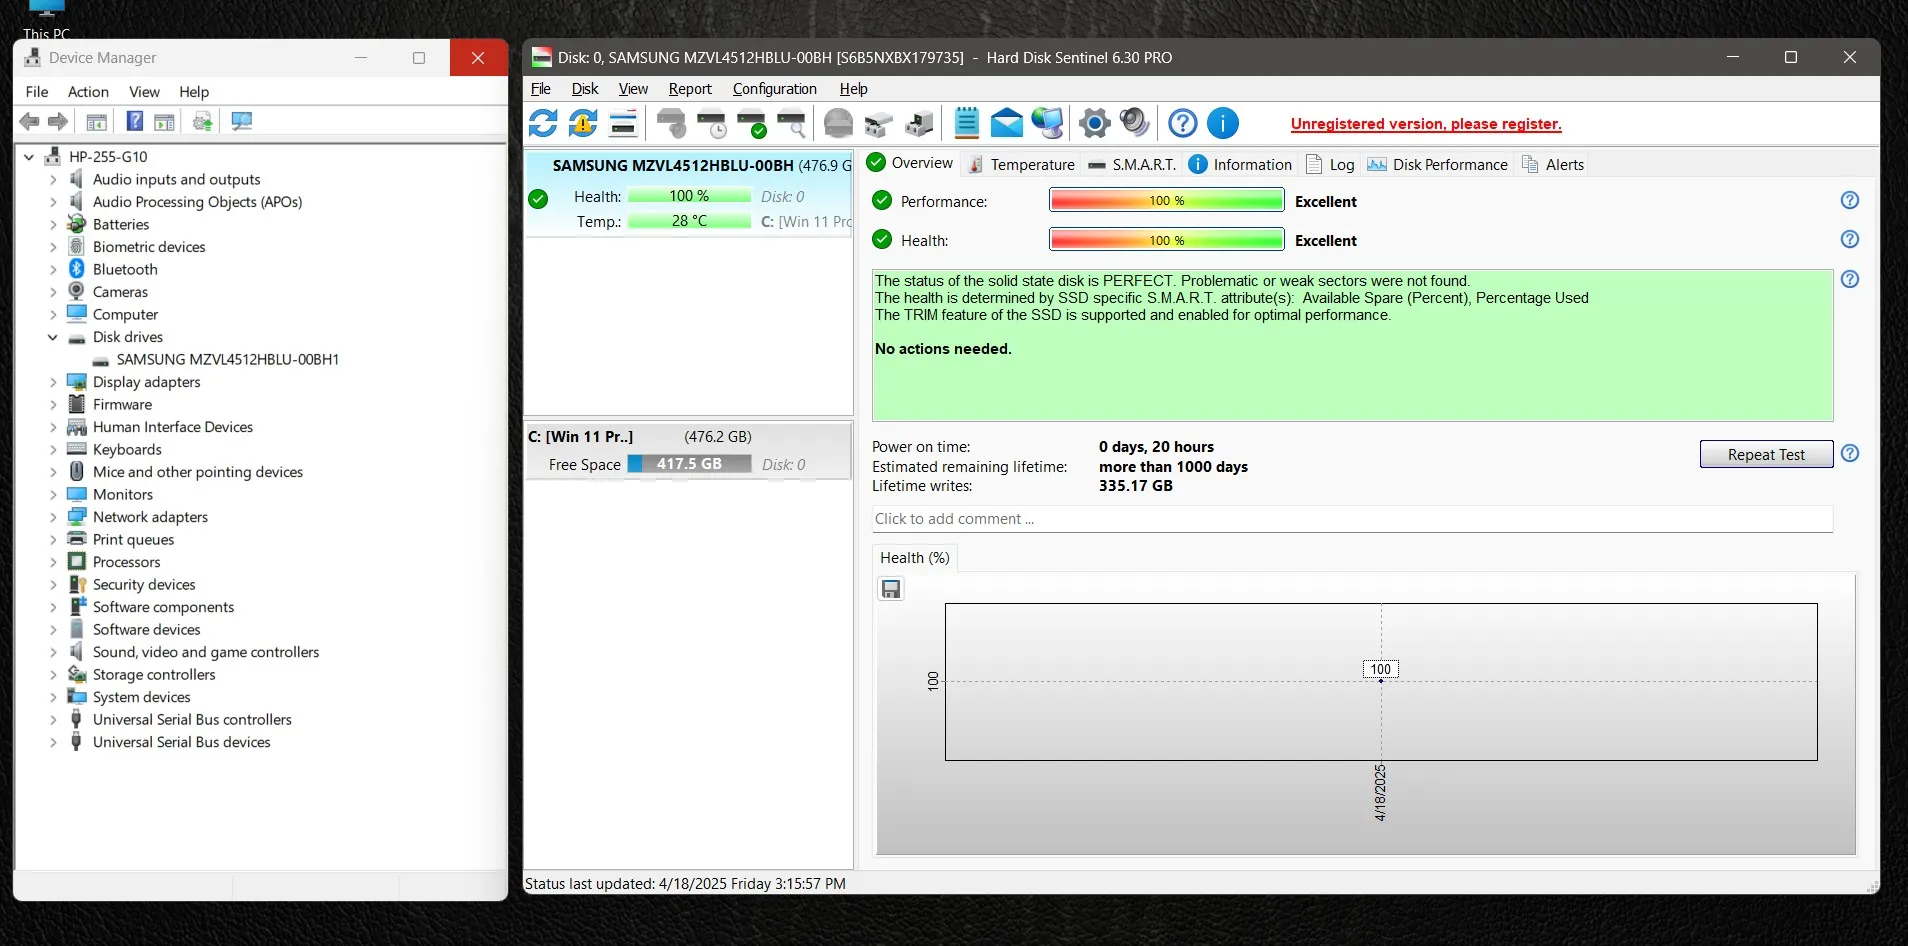
Task: Click the help icon next to Health row
Action: point(1850,239)
